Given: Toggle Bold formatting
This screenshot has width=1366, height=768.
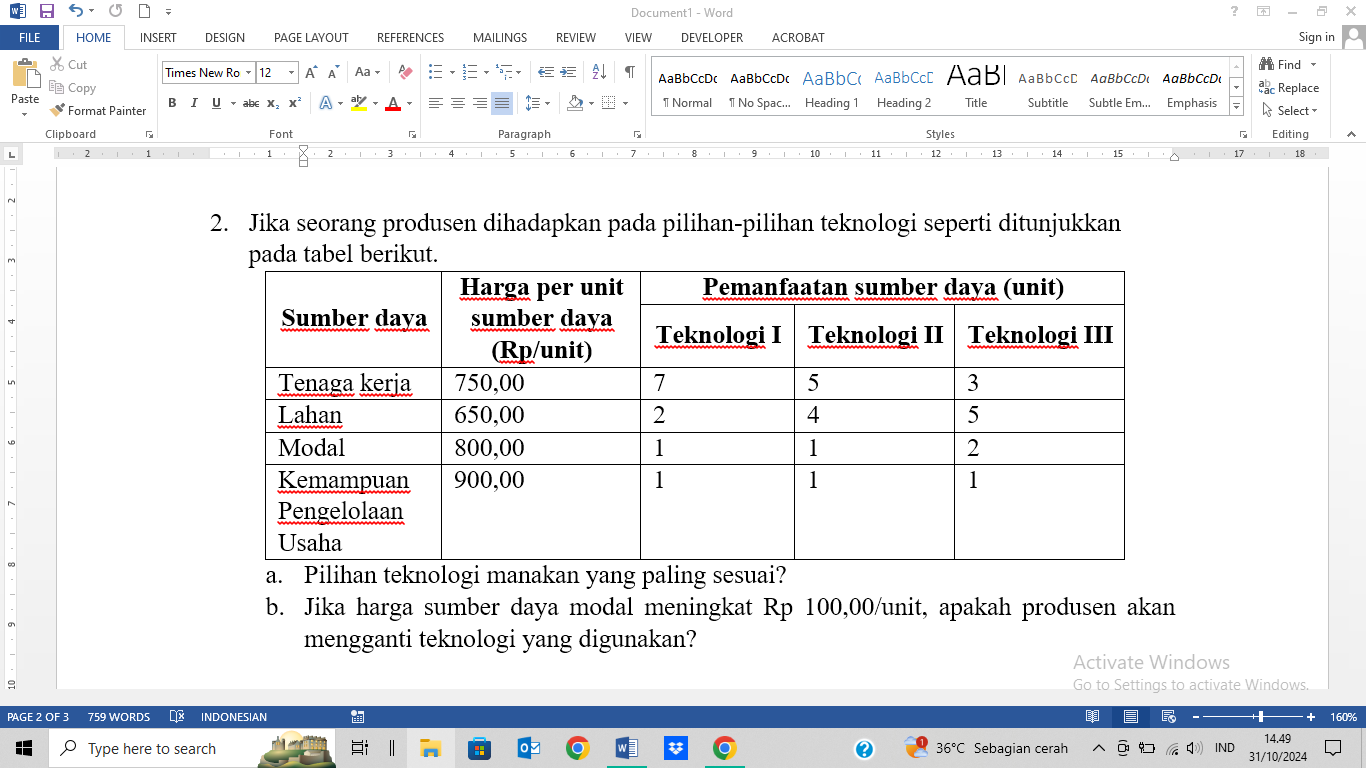Looking at the screenshot, I should (172, 103).
